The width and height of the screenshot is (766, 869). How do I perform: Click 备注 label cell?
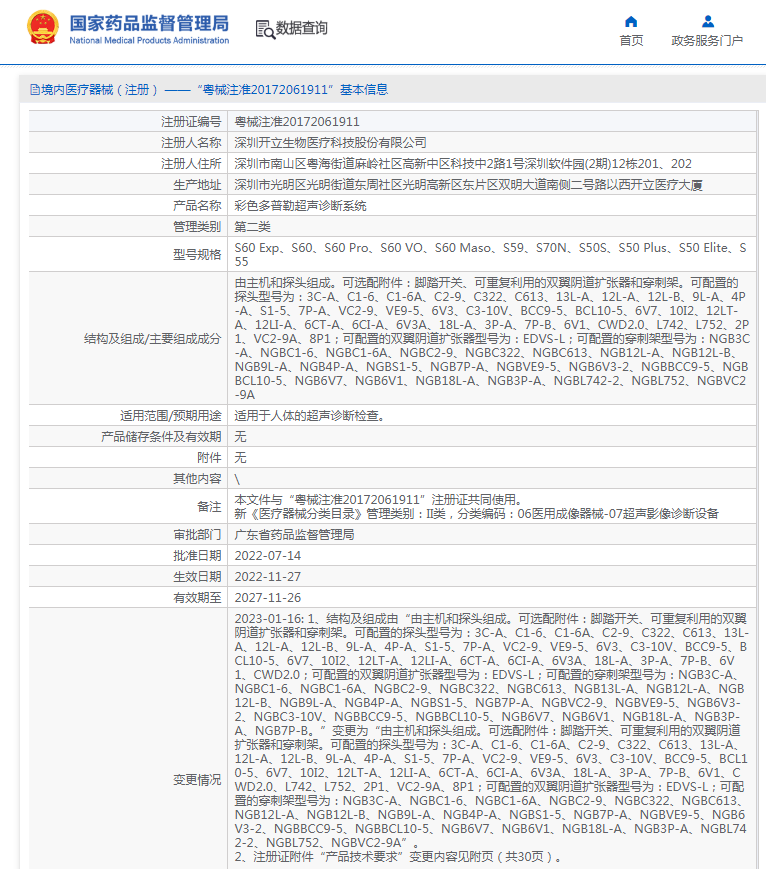128,507
